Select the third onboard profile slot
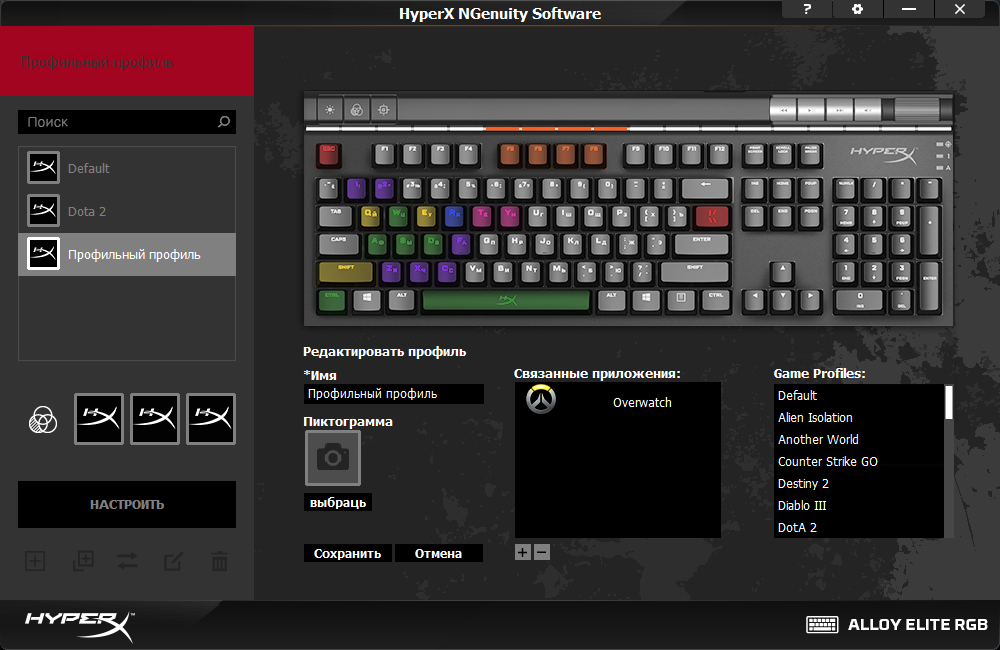 (x=211, y=418)
